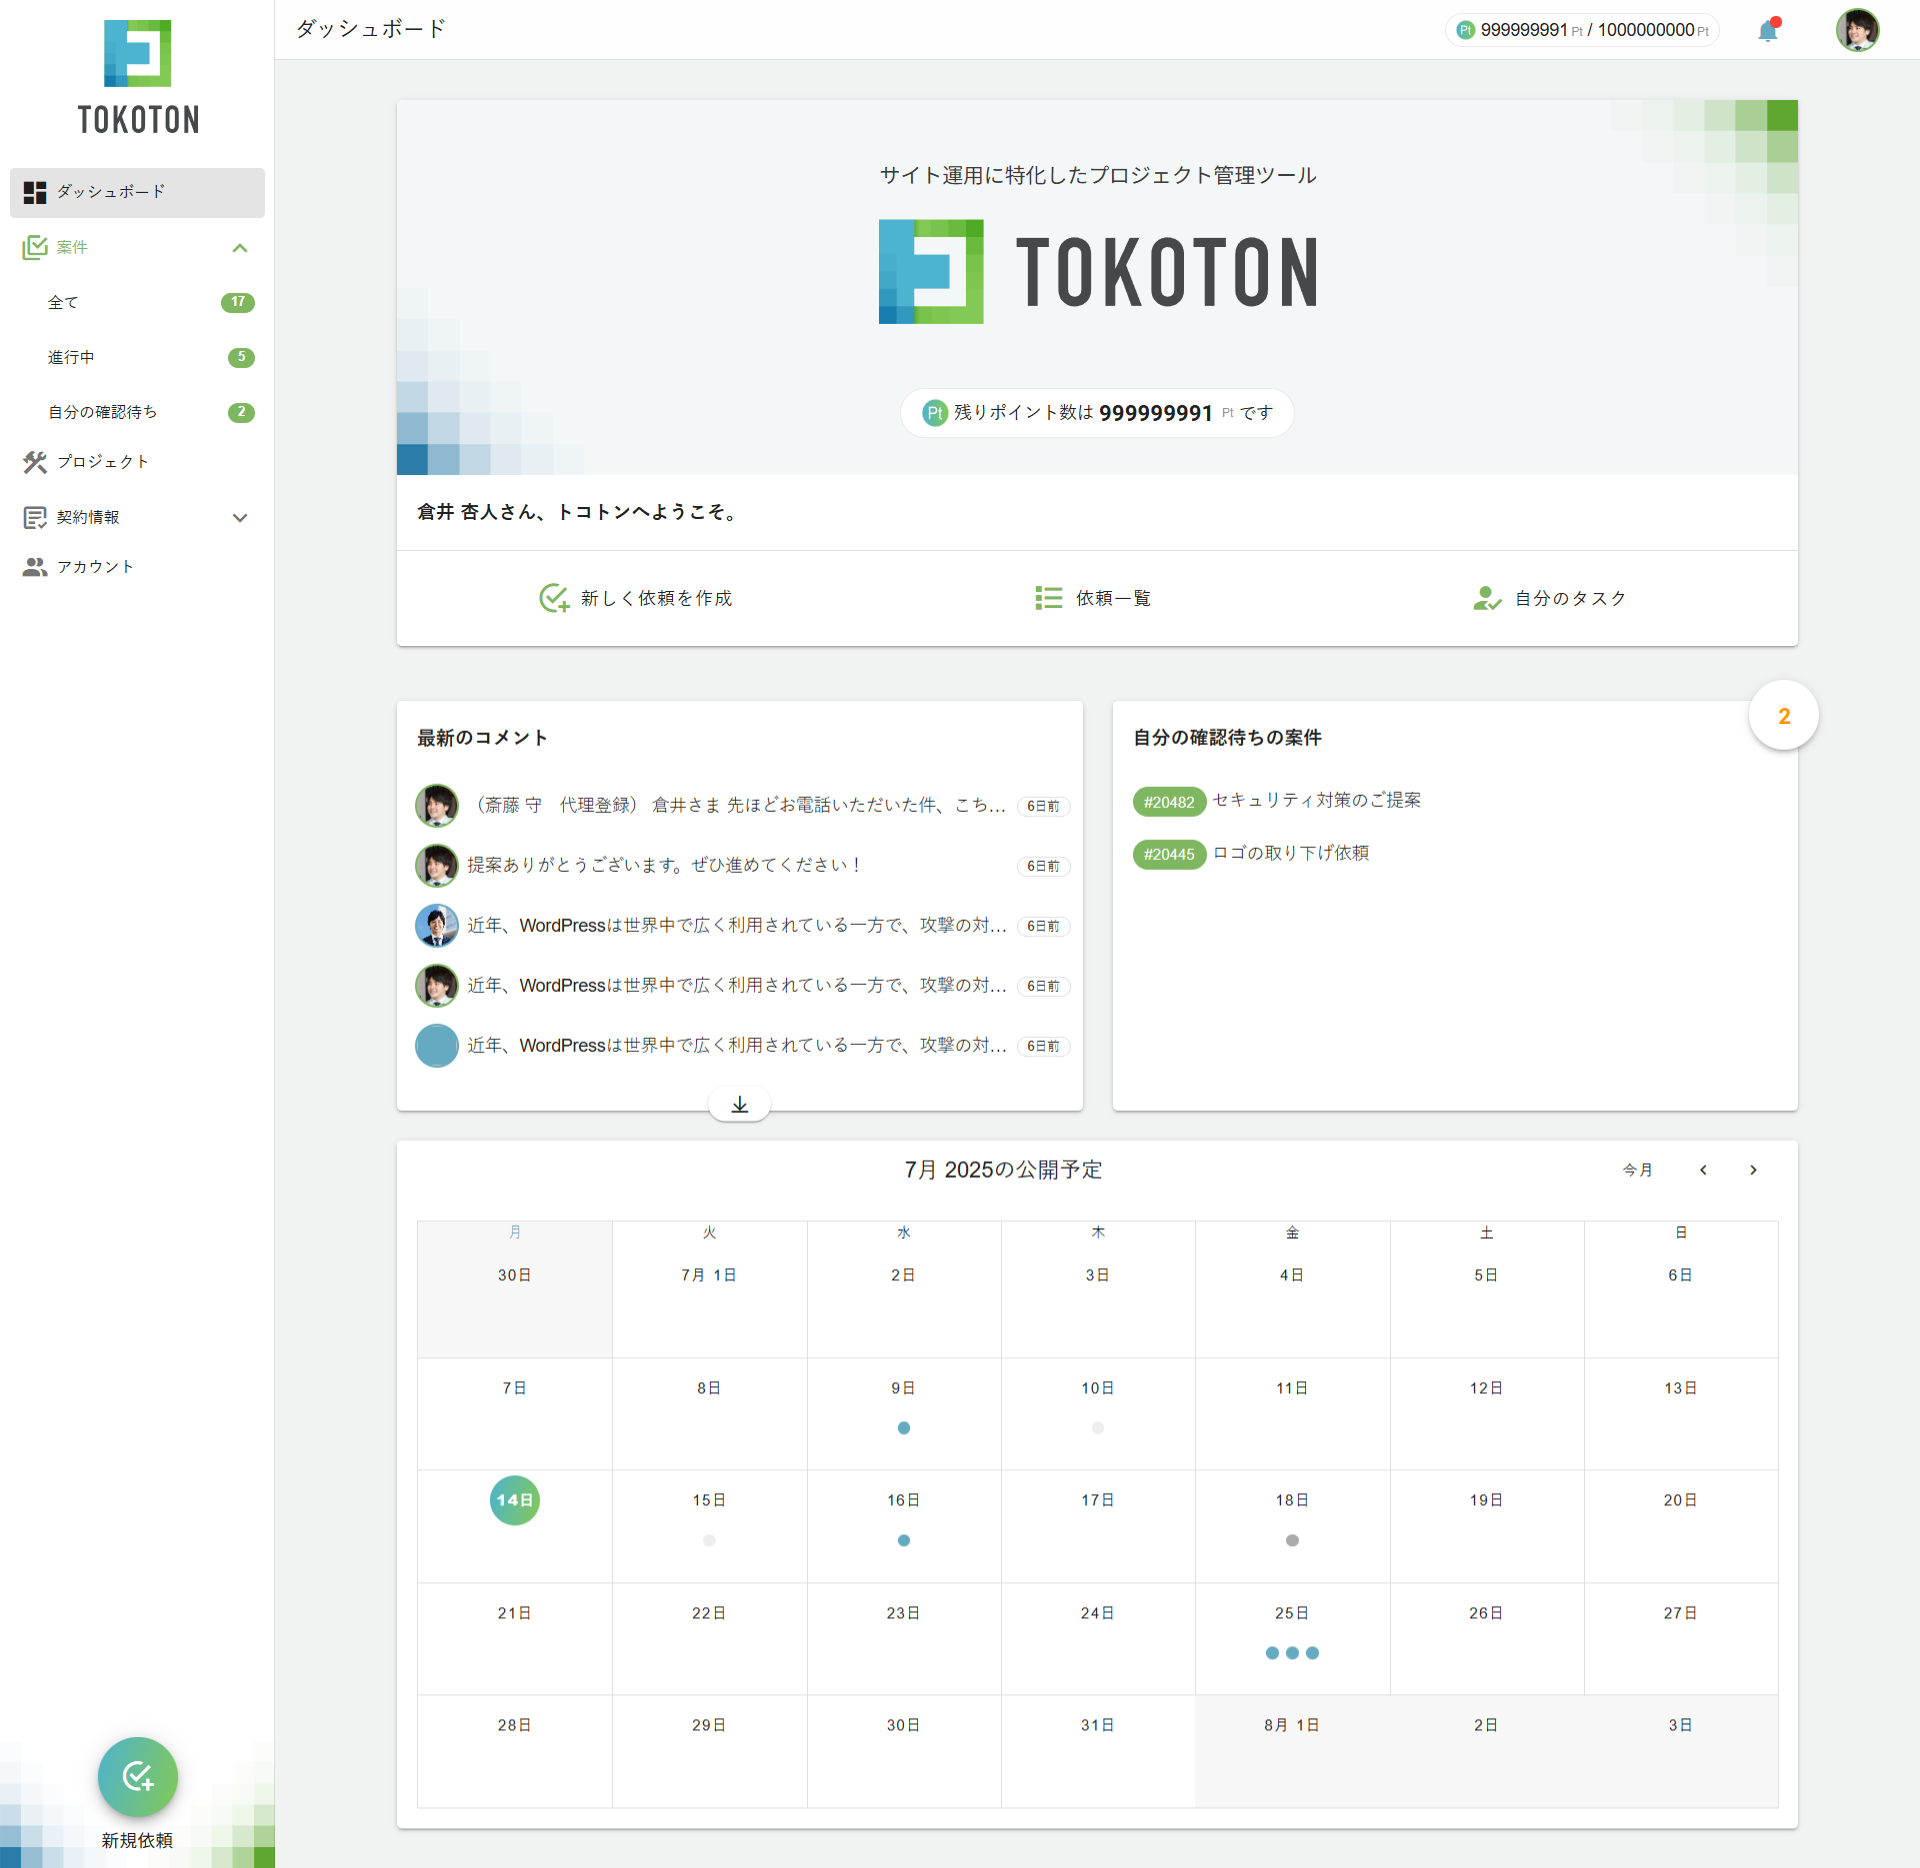Open the プロジェクト sidebar item
The width and height of the screenshot is (1920, 1868).
137,462
